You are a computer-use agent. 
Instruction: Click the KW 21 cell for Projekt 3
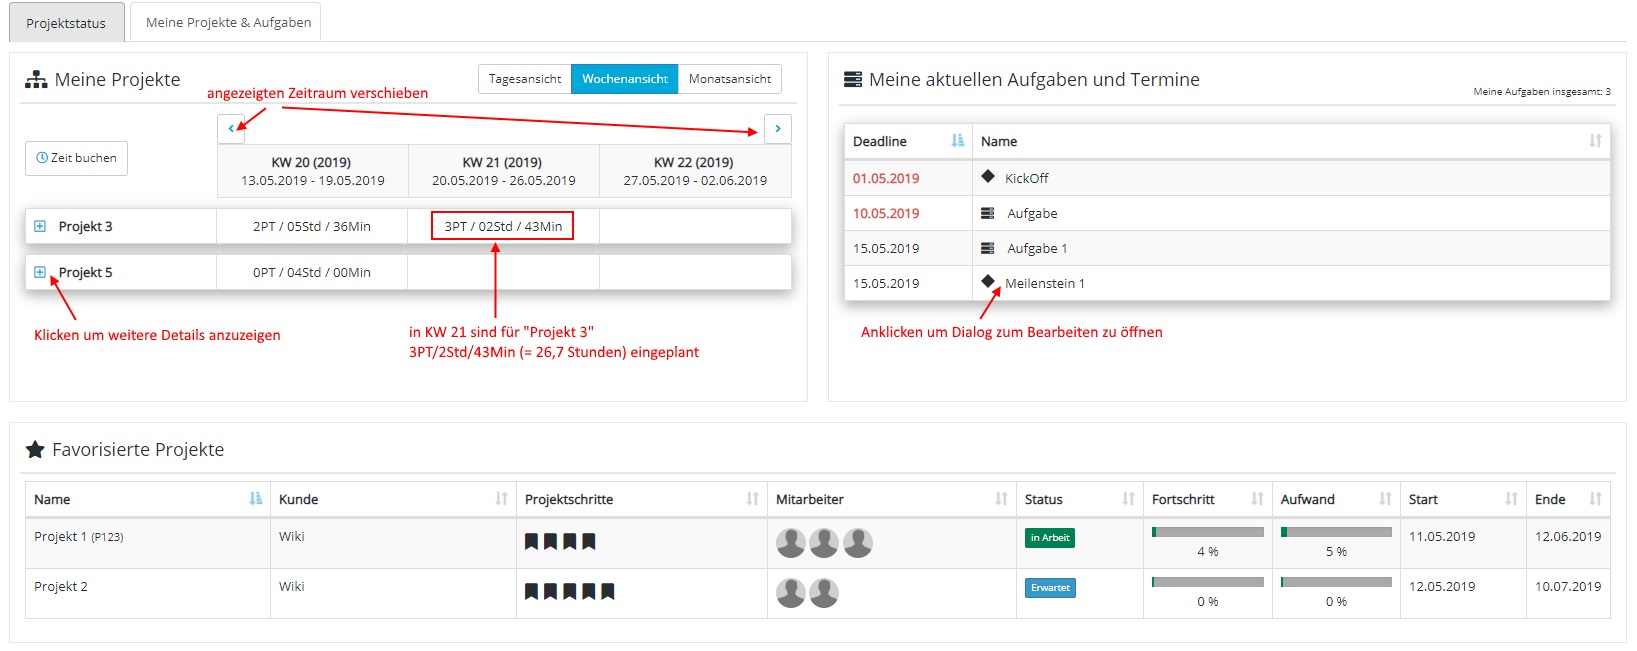pos(503,226)
